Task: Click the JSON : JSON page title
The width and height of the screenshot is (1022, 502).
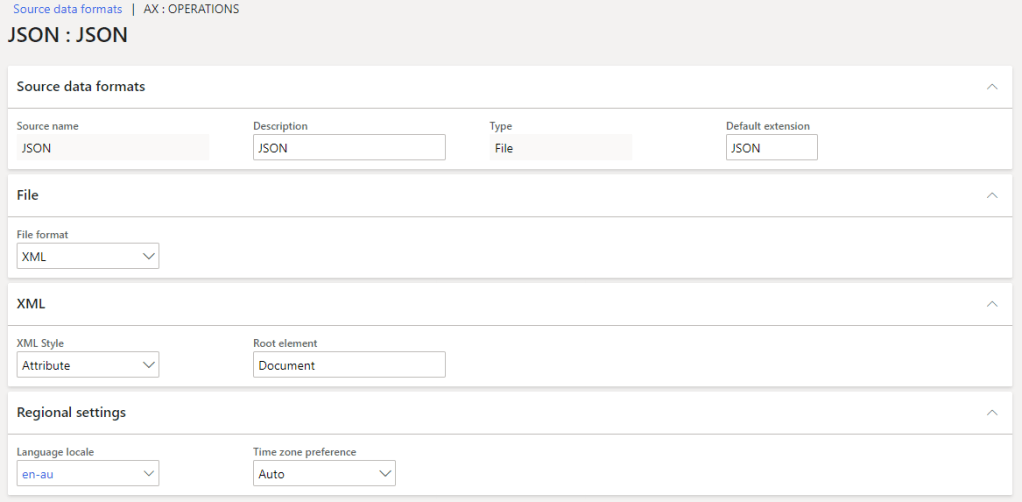Action: tap(67, 35)
